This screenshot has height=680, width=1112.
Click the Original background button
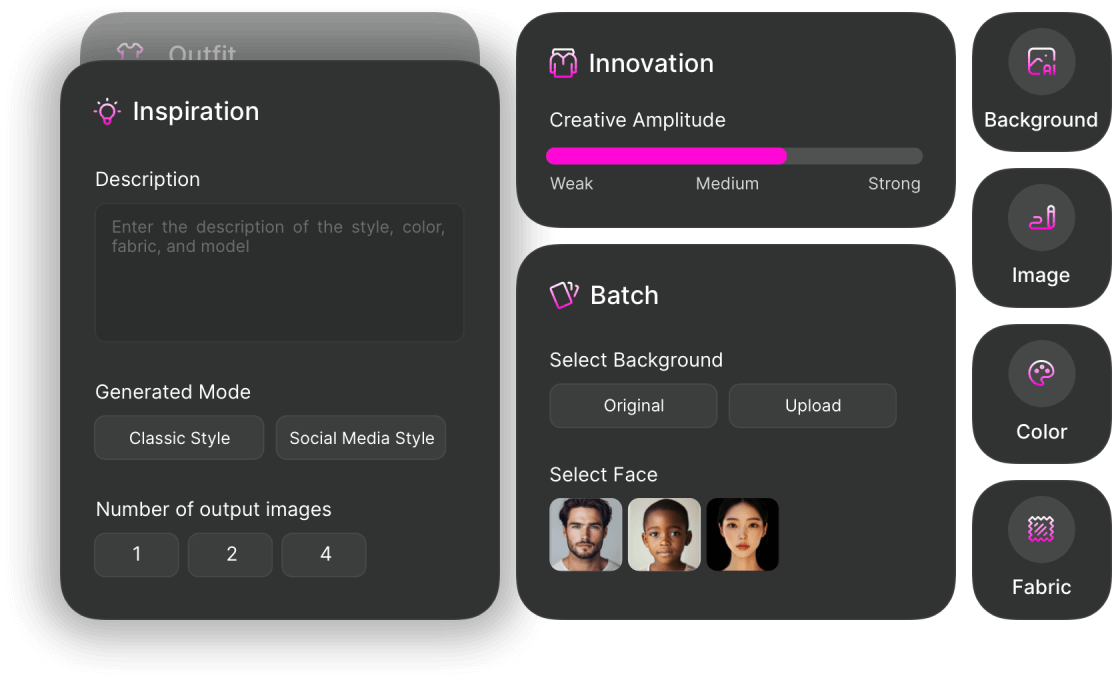pos(633,406)
